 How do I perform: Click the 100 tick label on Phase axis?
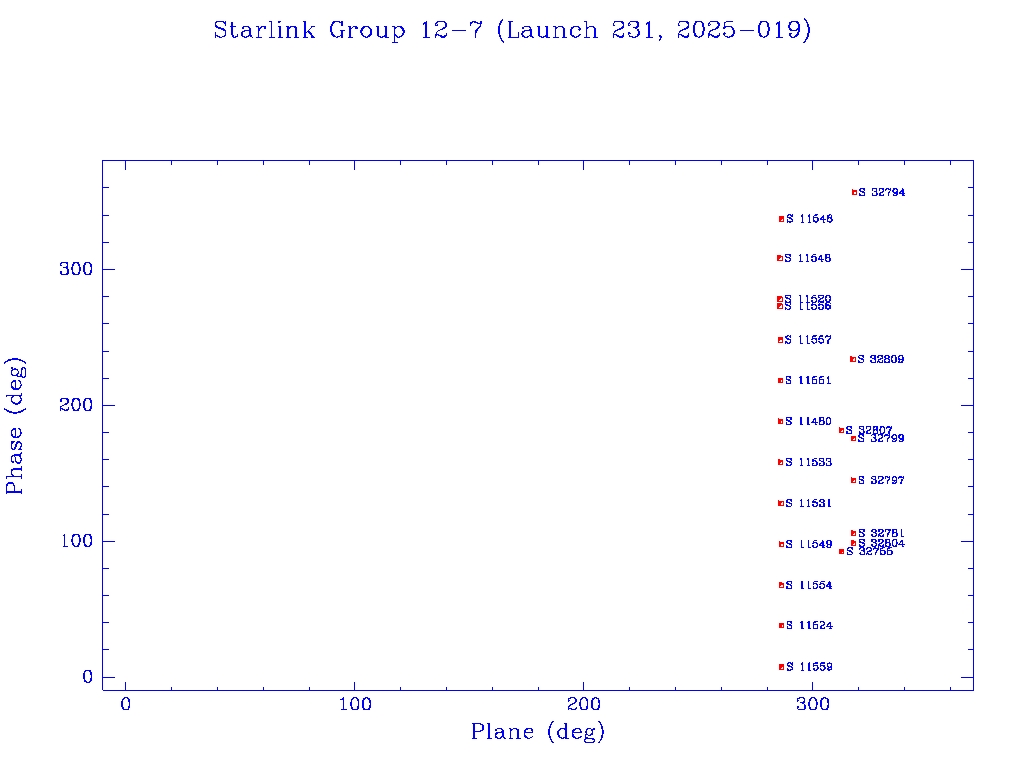click(x=76, y=541)
